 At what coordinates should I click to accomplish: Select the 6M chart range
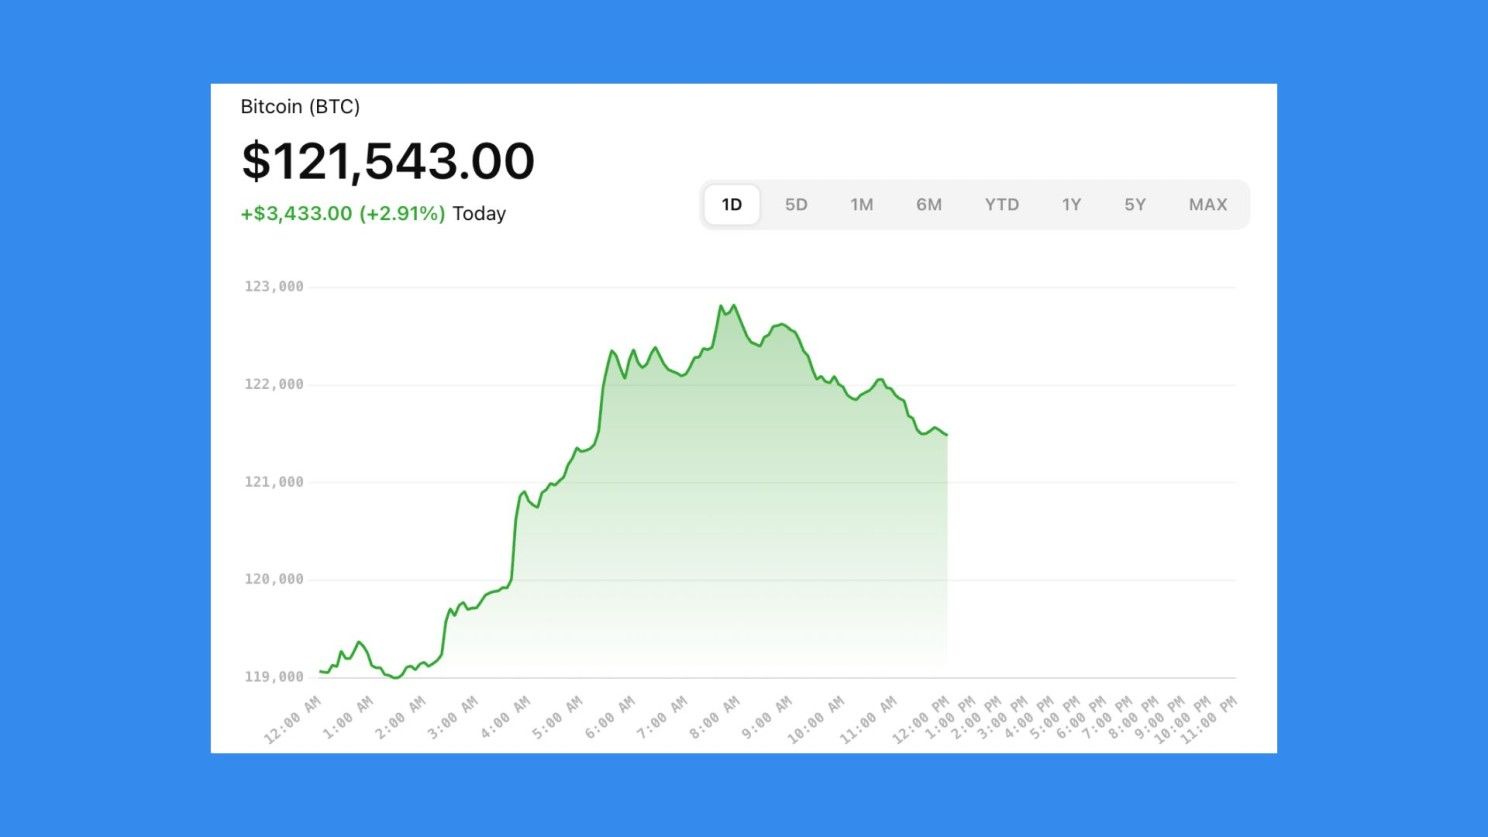[929, 205]
